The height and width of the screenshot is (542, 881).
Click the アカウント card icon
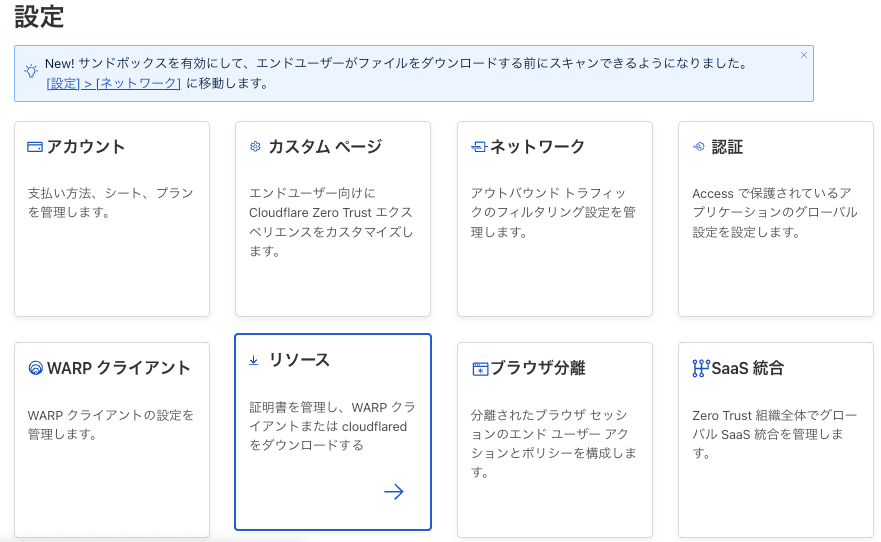[x=35, y=147]
